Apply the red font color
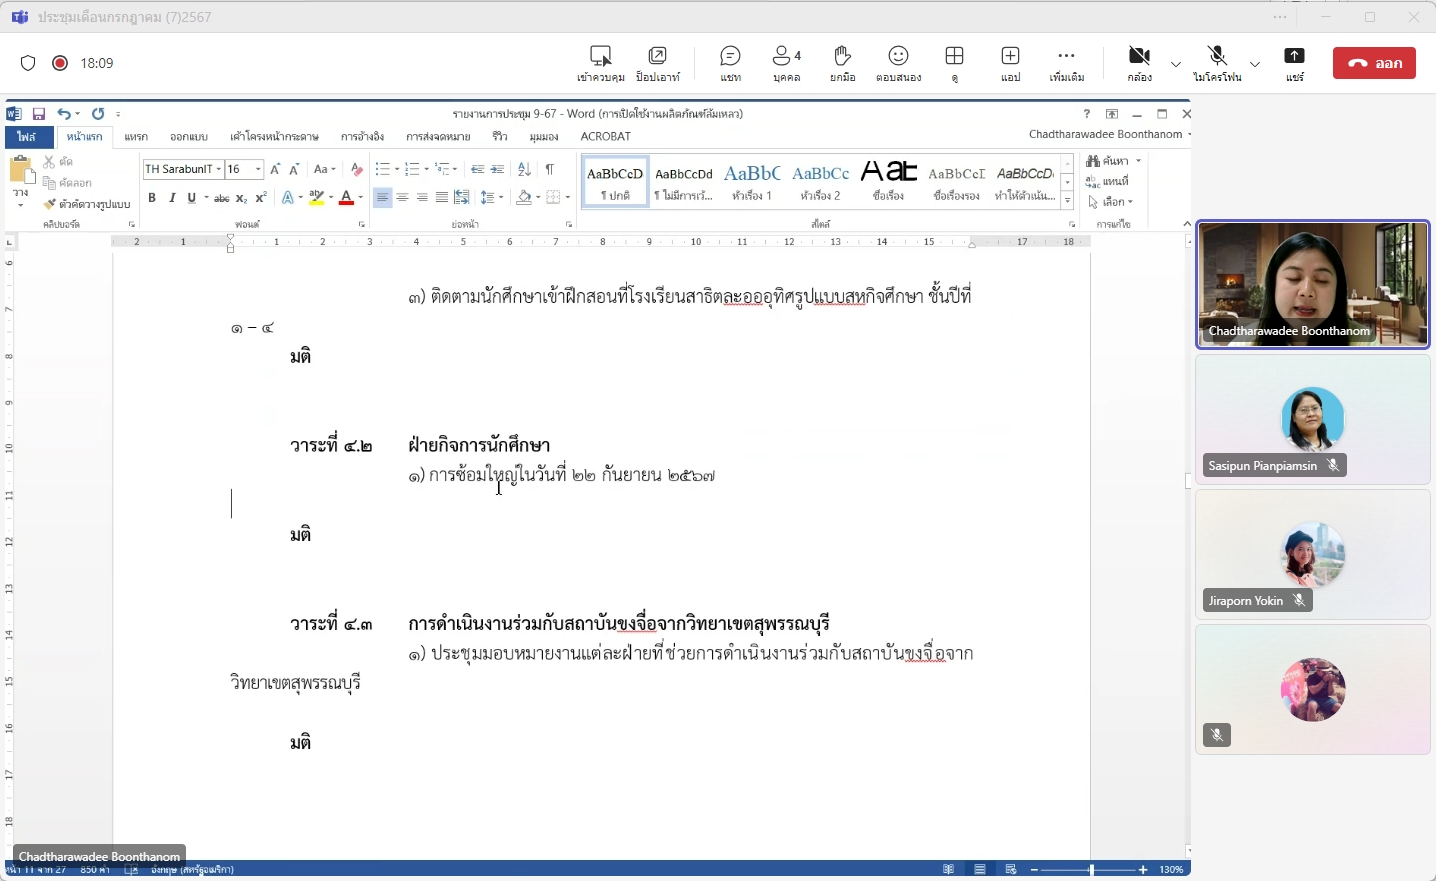Viewport: 1436px width, 881px height. click(x=346, y=198)
